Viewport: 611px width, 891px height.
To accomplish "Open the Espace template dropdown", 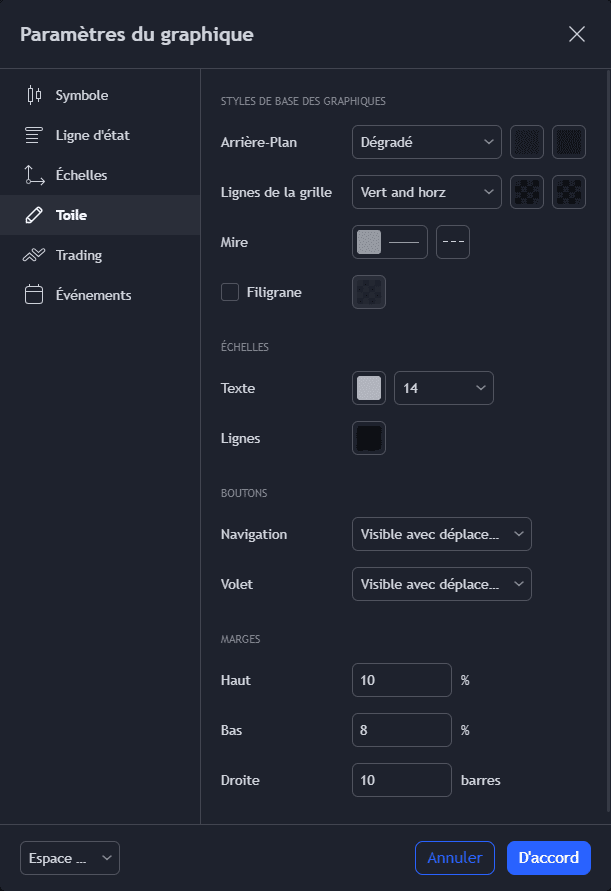I will coord(70,858).
